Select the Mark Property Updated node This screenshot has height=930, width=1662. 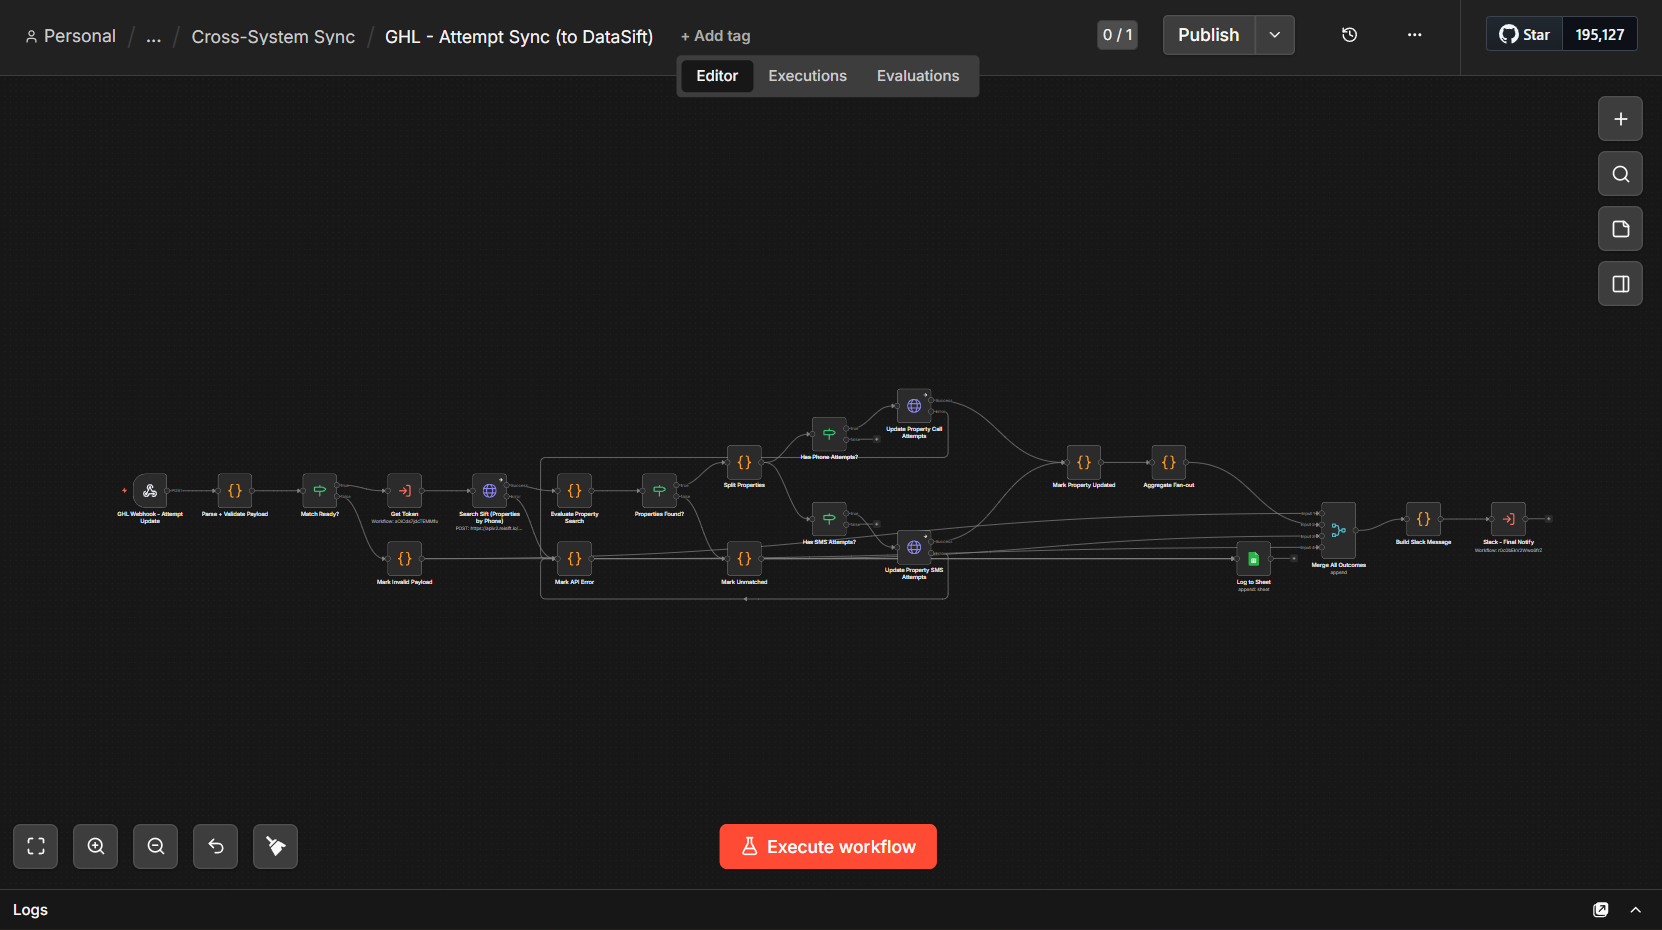[x=1084, y=463]
